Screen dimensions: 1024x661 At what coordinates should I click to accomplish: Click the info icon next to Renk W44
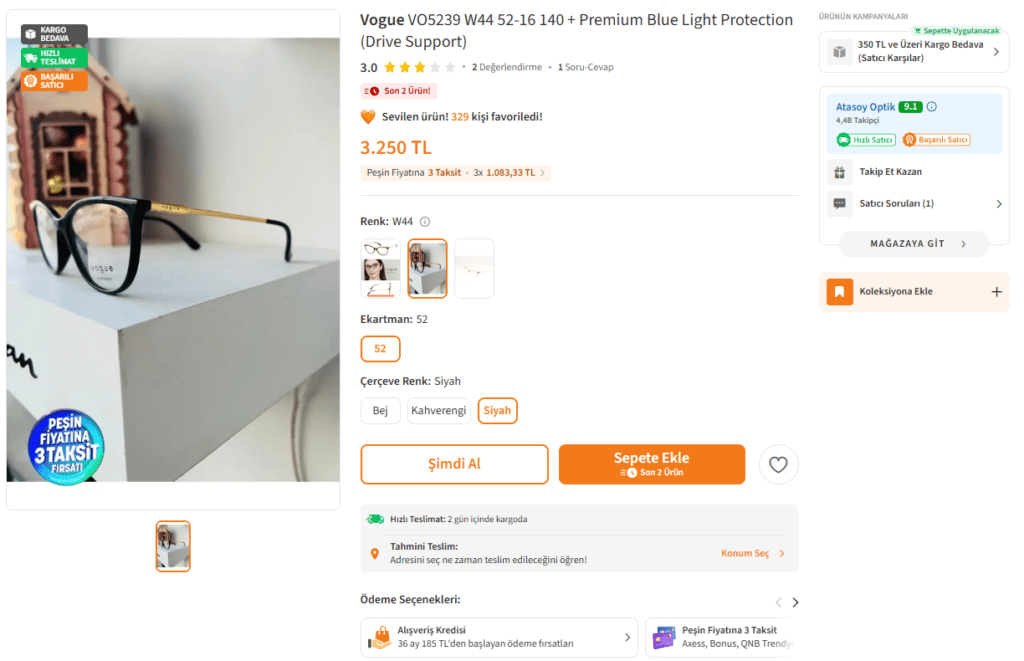tap(425, 222)
